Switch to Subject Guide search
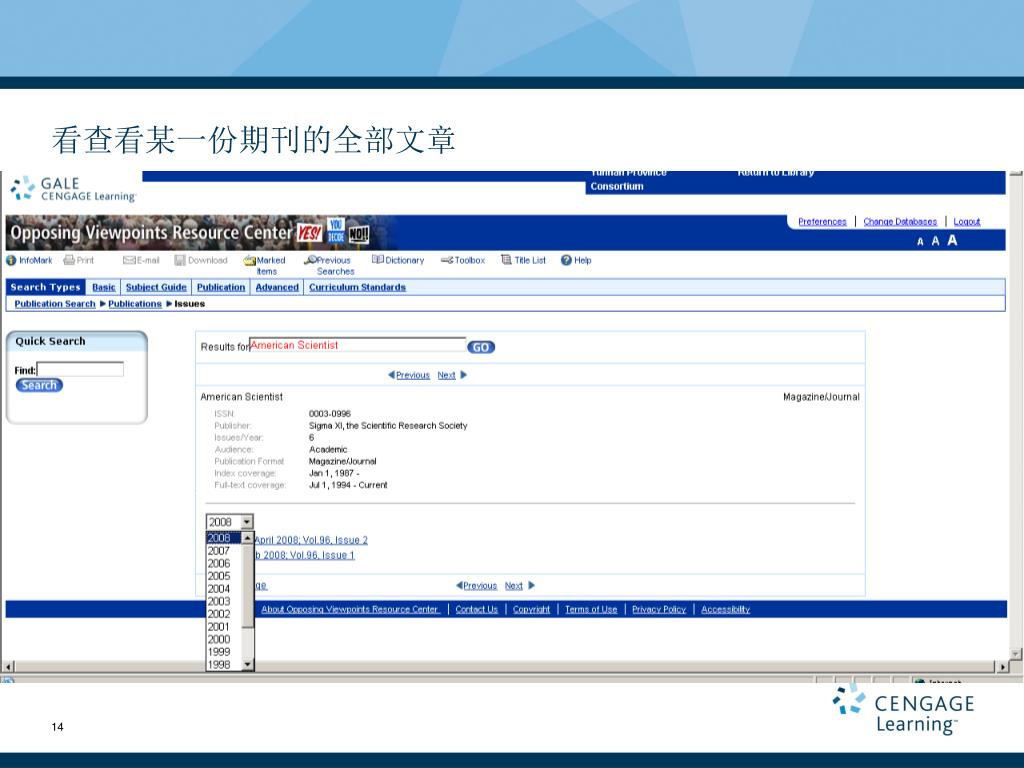The image size is (1024, 768). coord(156,287)
